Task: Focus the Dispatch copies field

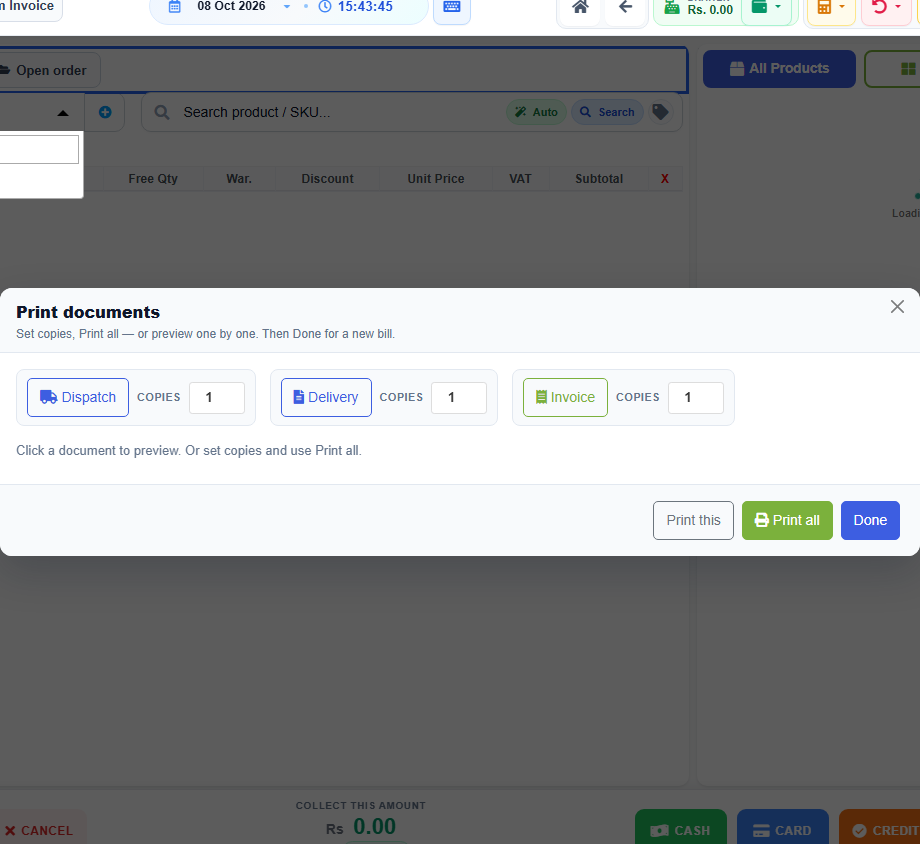Action: pyautogui.click(x=217, y=397)
